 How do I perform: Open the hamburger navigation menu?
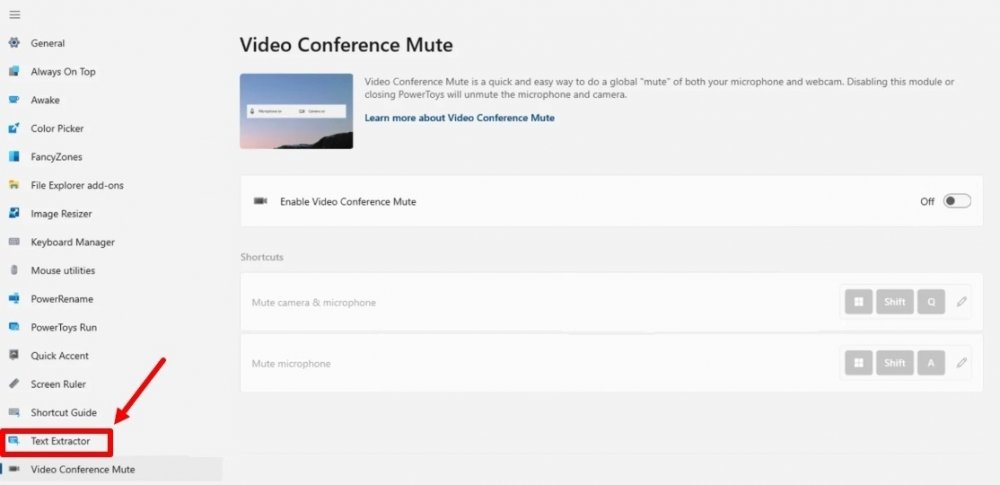(14, 15)
